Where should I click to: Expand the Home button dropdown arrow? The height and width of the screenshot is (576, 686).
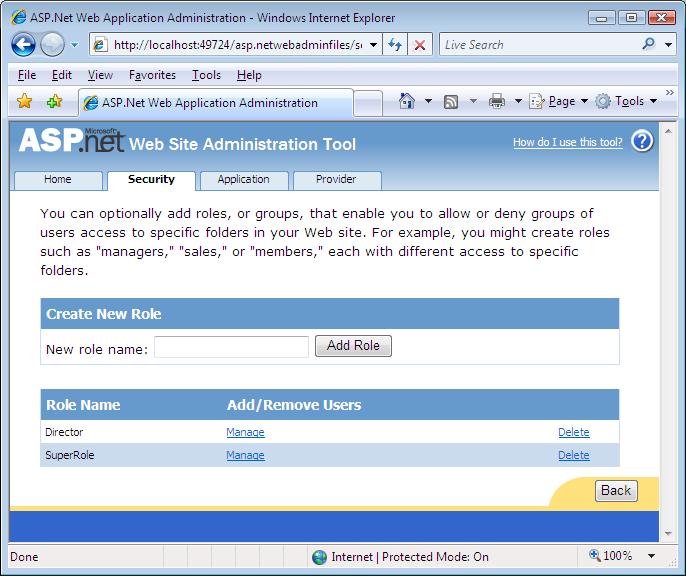pos(428,101)
